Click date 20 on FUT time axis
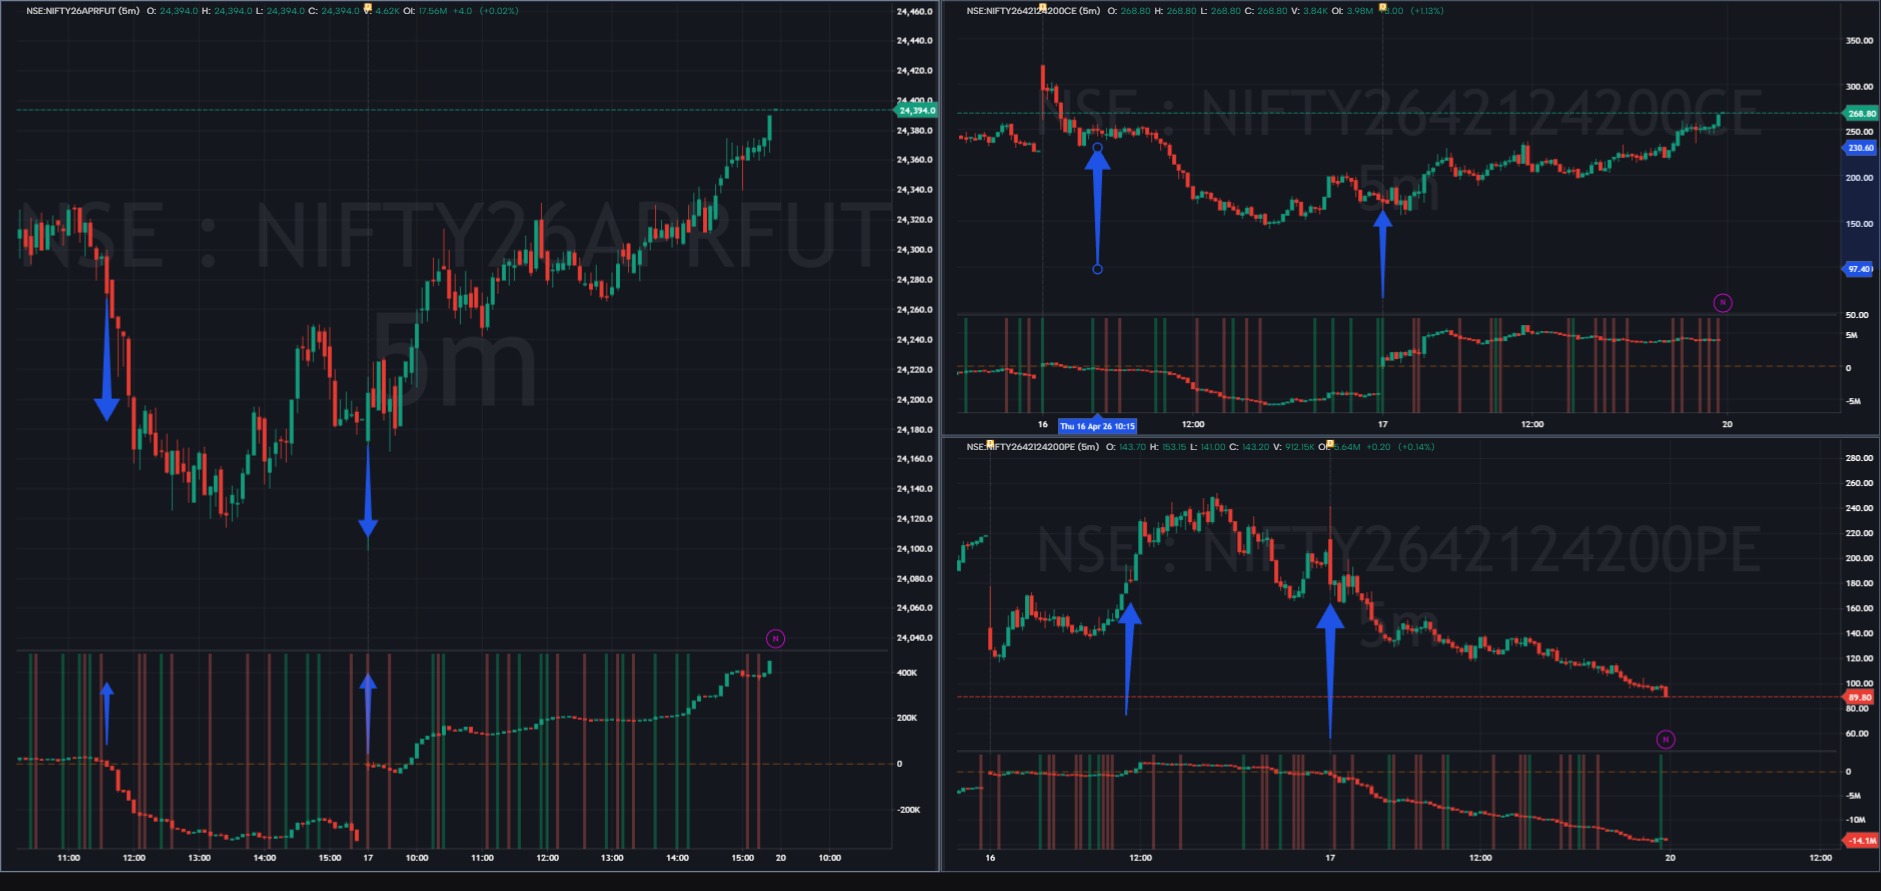 click(x=781, y=858)
